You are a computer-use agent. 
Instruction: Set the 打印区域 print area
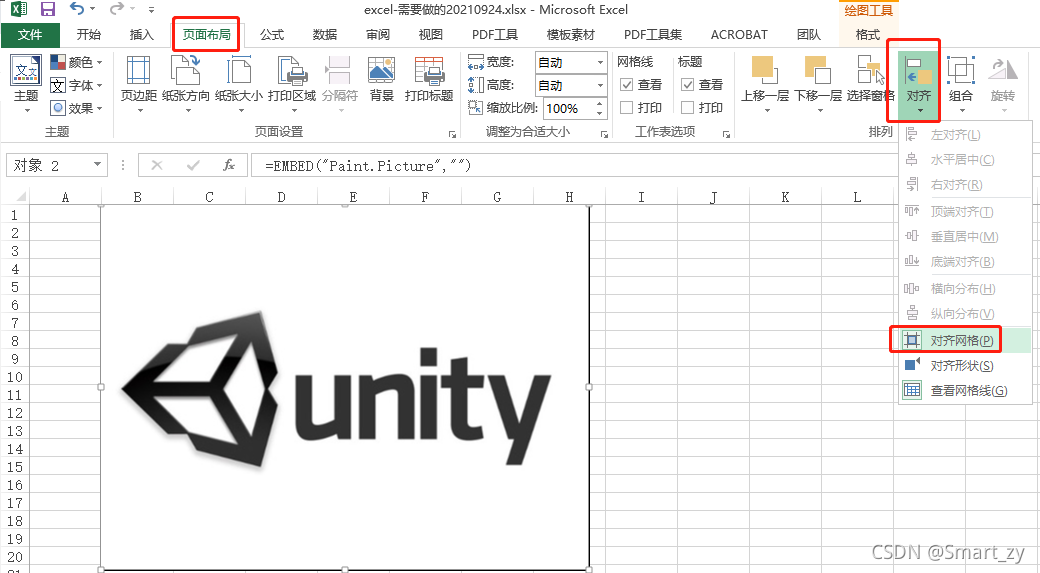pos(292,84)
